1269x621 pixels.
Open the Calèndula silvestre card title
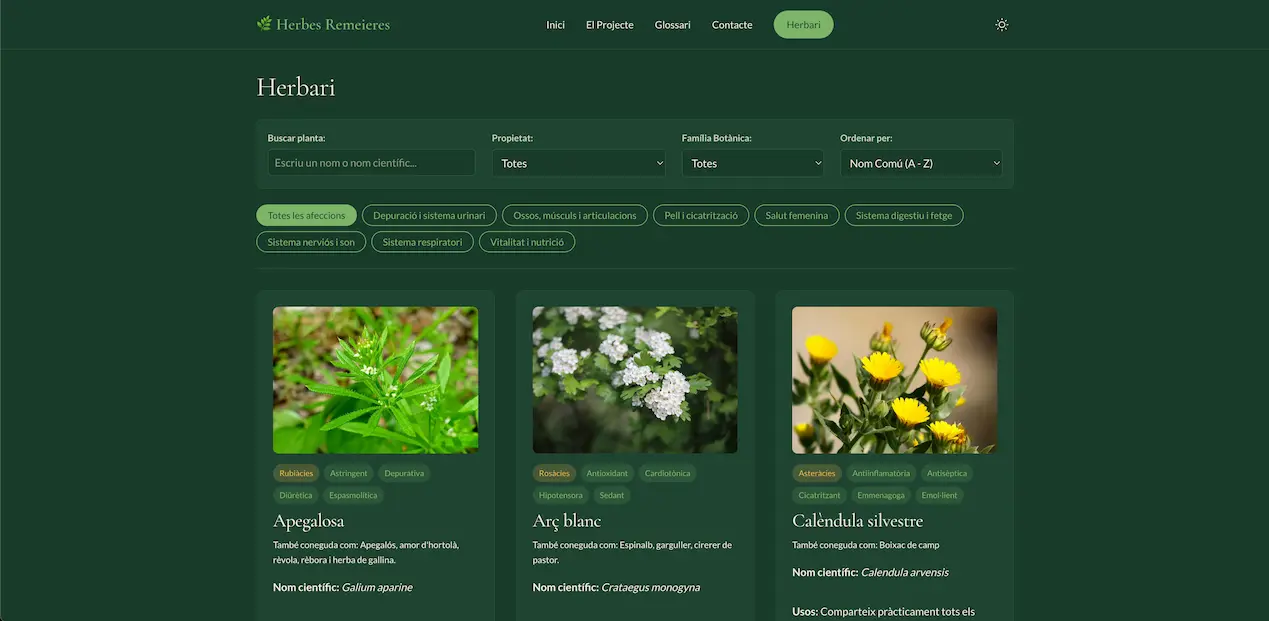(x=858, y=521)
